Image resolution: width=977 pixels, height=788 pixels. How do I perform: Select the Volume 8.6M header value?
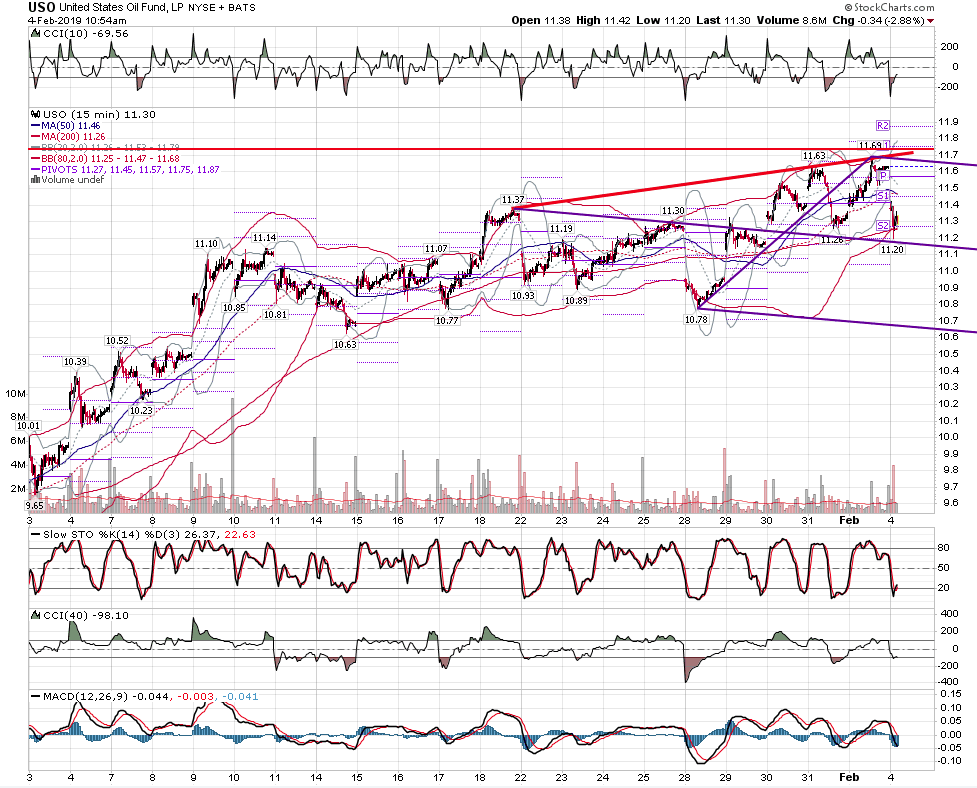tap(791, 20)
